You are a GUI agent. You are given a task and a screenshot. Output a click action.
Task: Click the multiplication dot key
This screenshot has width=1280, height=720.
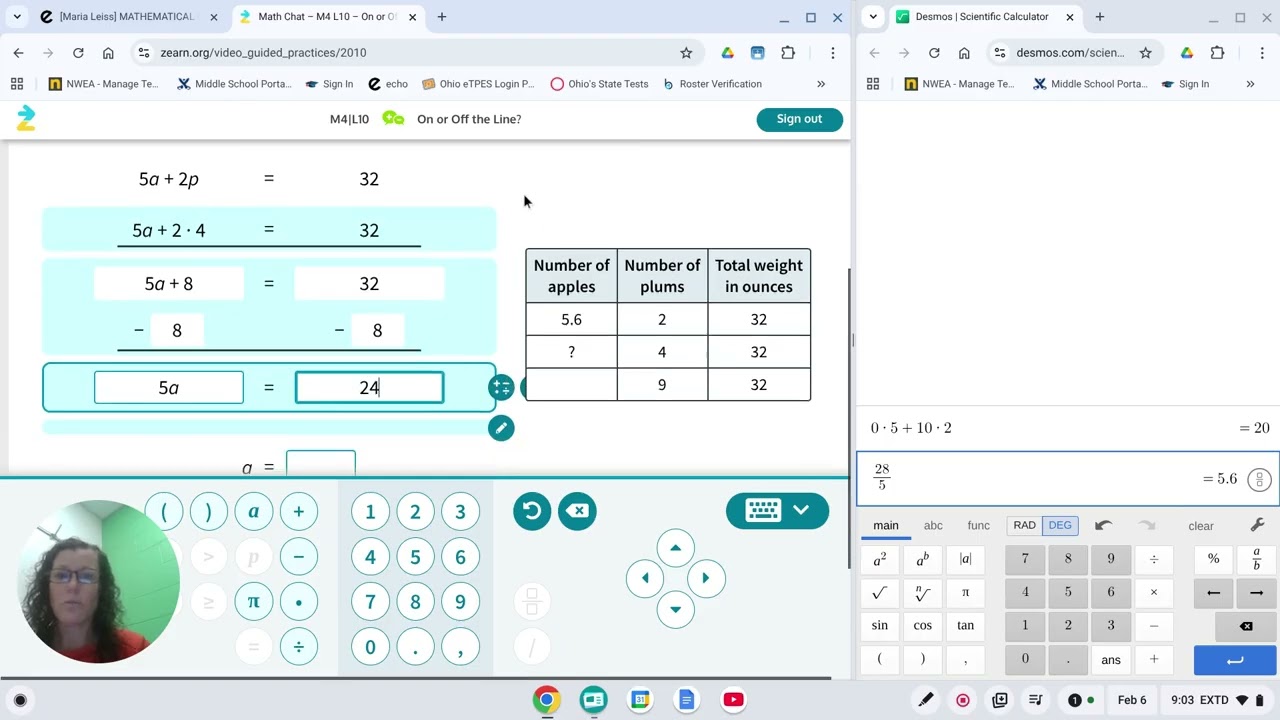(298, 602)
